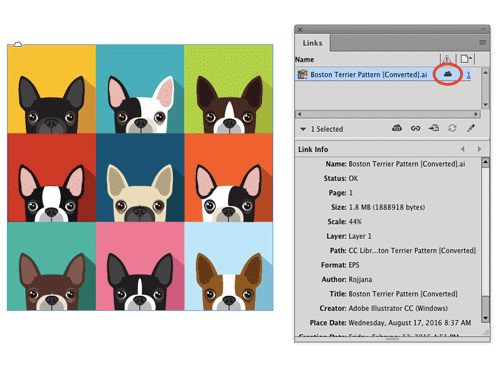Screen dimensions: 500x365
Task: Click the Size value 1.8 MB
Action: (387, 207)
